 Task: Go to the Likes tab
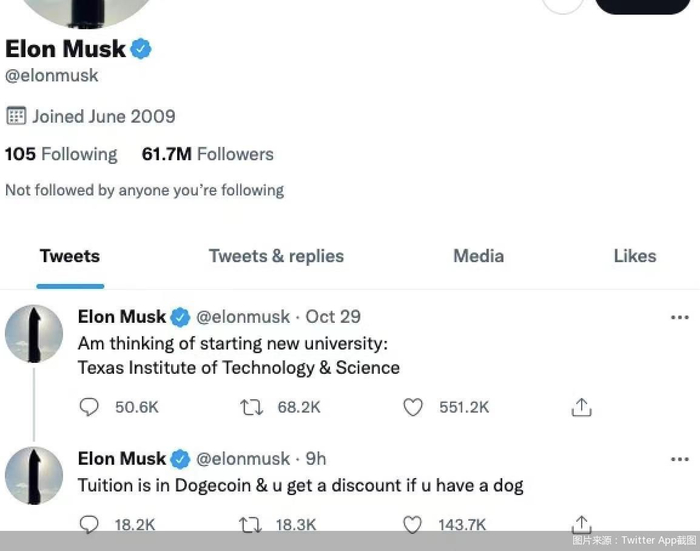(634, 256)
